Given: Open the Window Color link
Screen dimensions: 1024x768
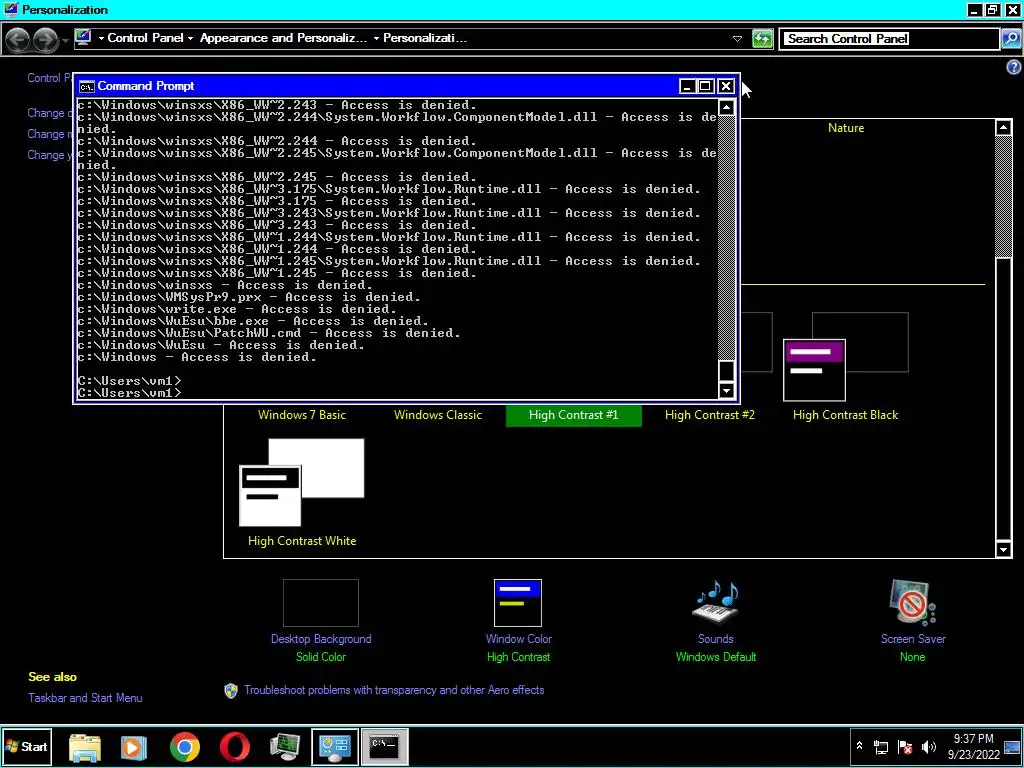Looking at the screenshot, I should coord(519,639).
